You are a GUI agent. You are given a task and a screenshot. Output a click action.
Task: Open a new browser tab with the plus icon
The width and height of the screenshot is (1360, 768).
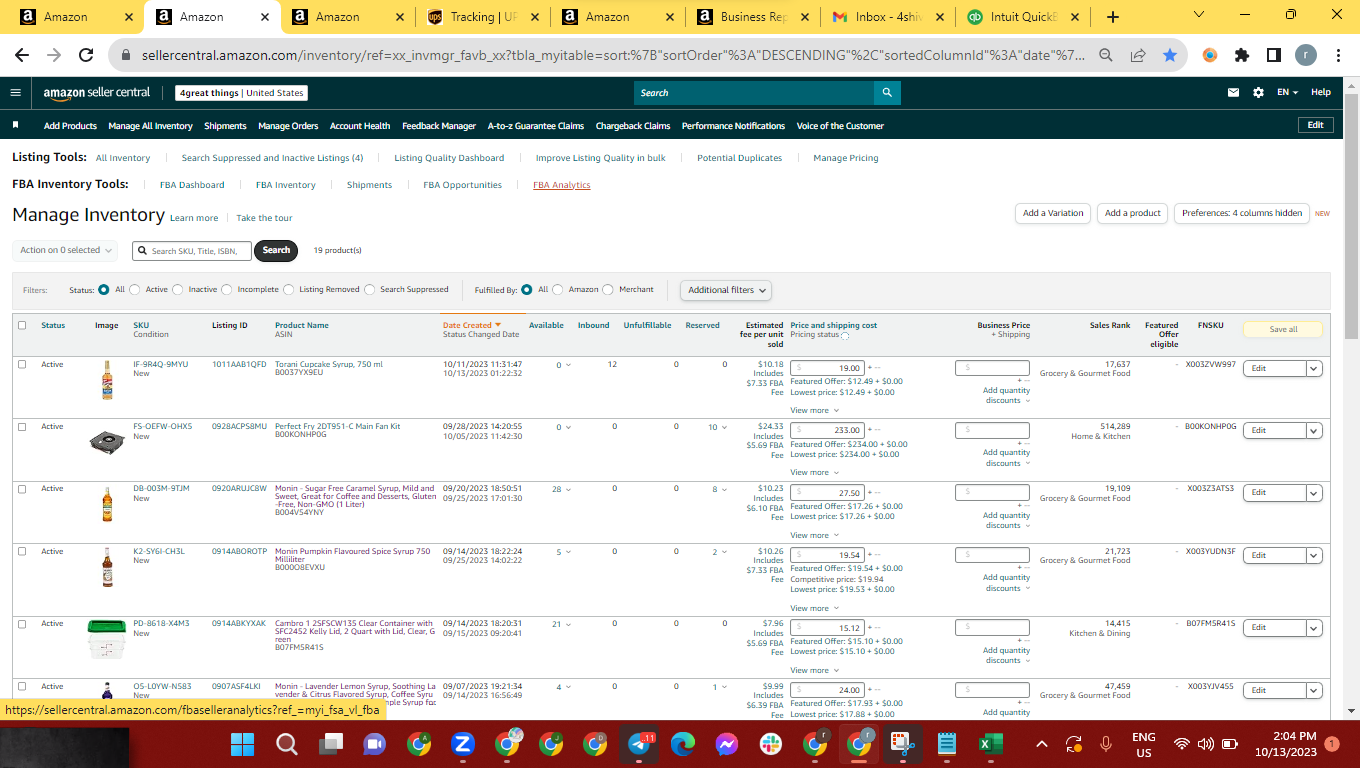(1113, 17)
